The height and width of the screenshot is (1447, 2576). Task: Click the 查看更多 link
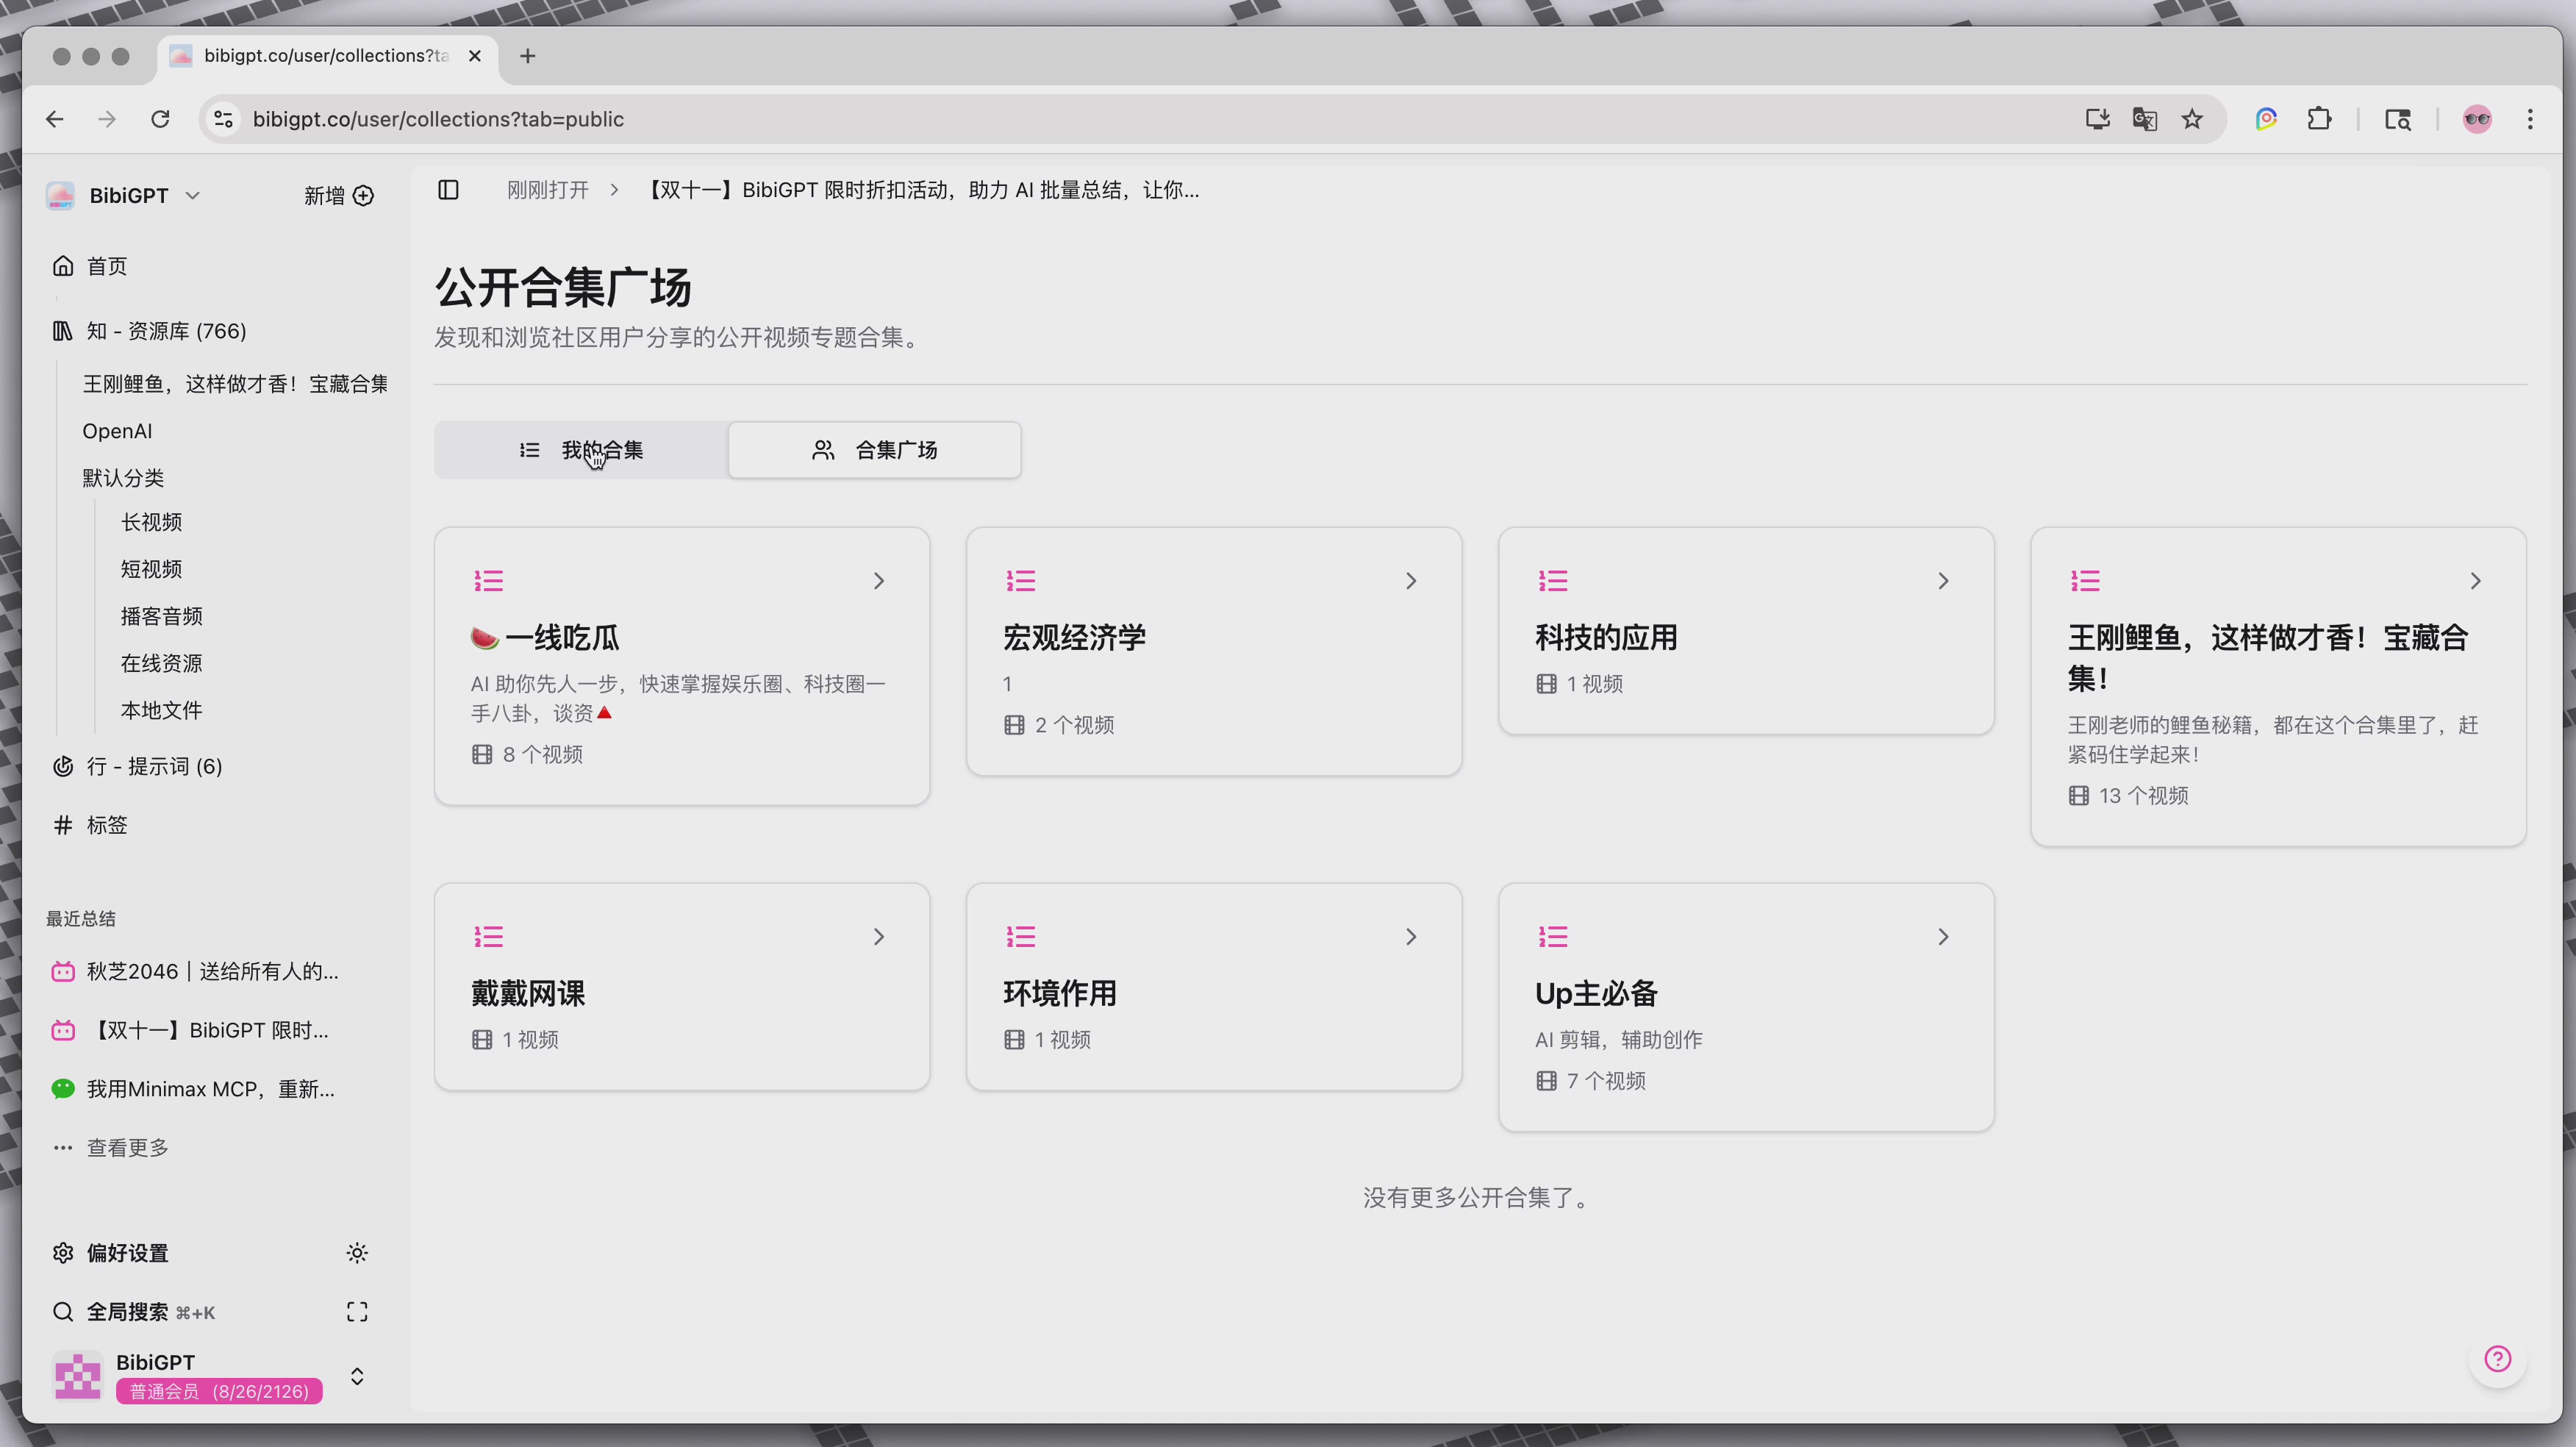click(x=127, y=1147)
